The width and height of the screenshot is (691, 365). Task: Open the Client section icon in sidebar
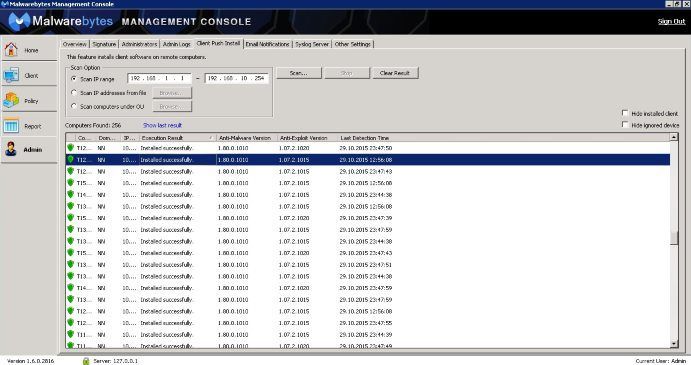tap(11, 75)
